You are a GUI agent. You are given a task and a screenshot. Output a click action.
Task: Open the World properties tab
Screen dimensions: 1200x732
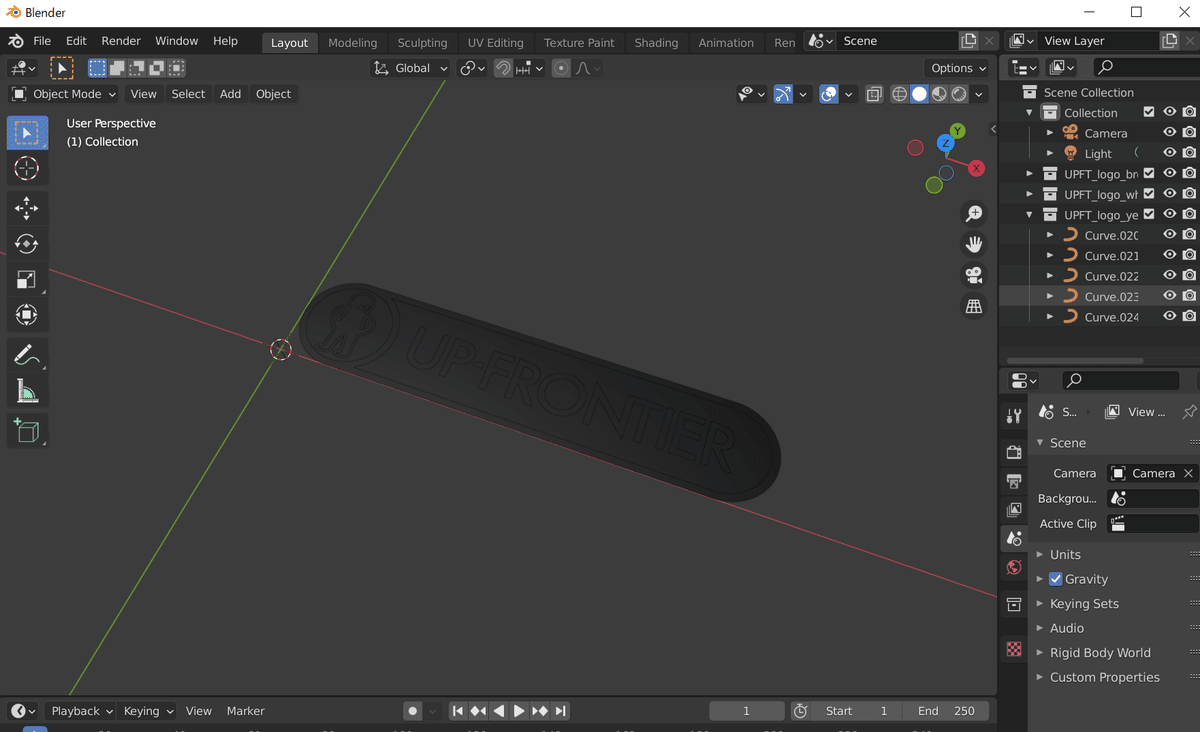pos(1014,567)
